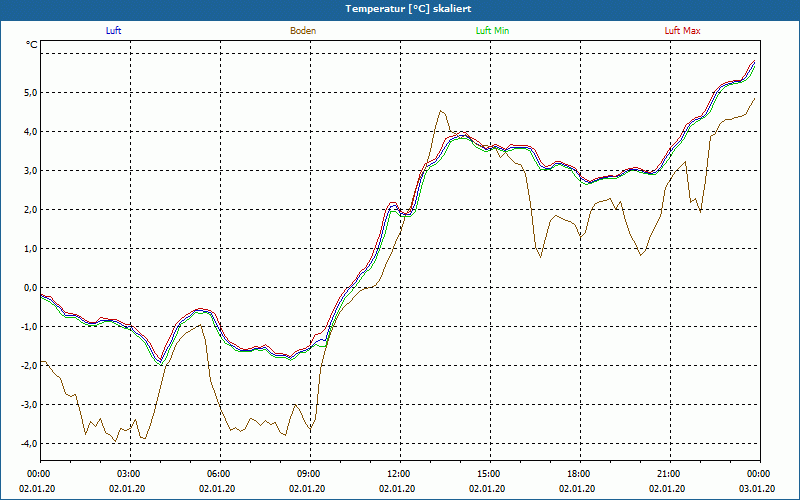Click the 18:00 time axis label
The width and height of the screenshot is (800, 500).
pyautogui.click(x=580, y=474)
